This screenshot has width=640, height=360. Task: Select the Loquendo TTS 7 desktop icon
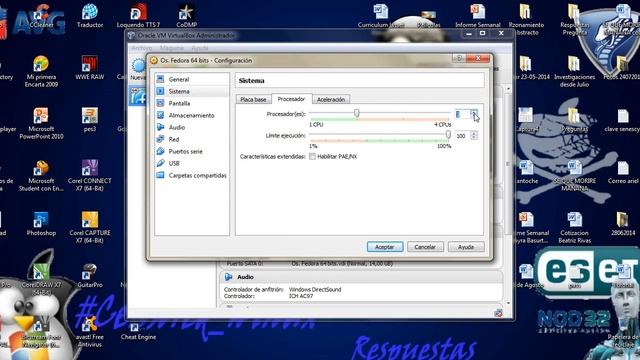[x=138, y=16]
